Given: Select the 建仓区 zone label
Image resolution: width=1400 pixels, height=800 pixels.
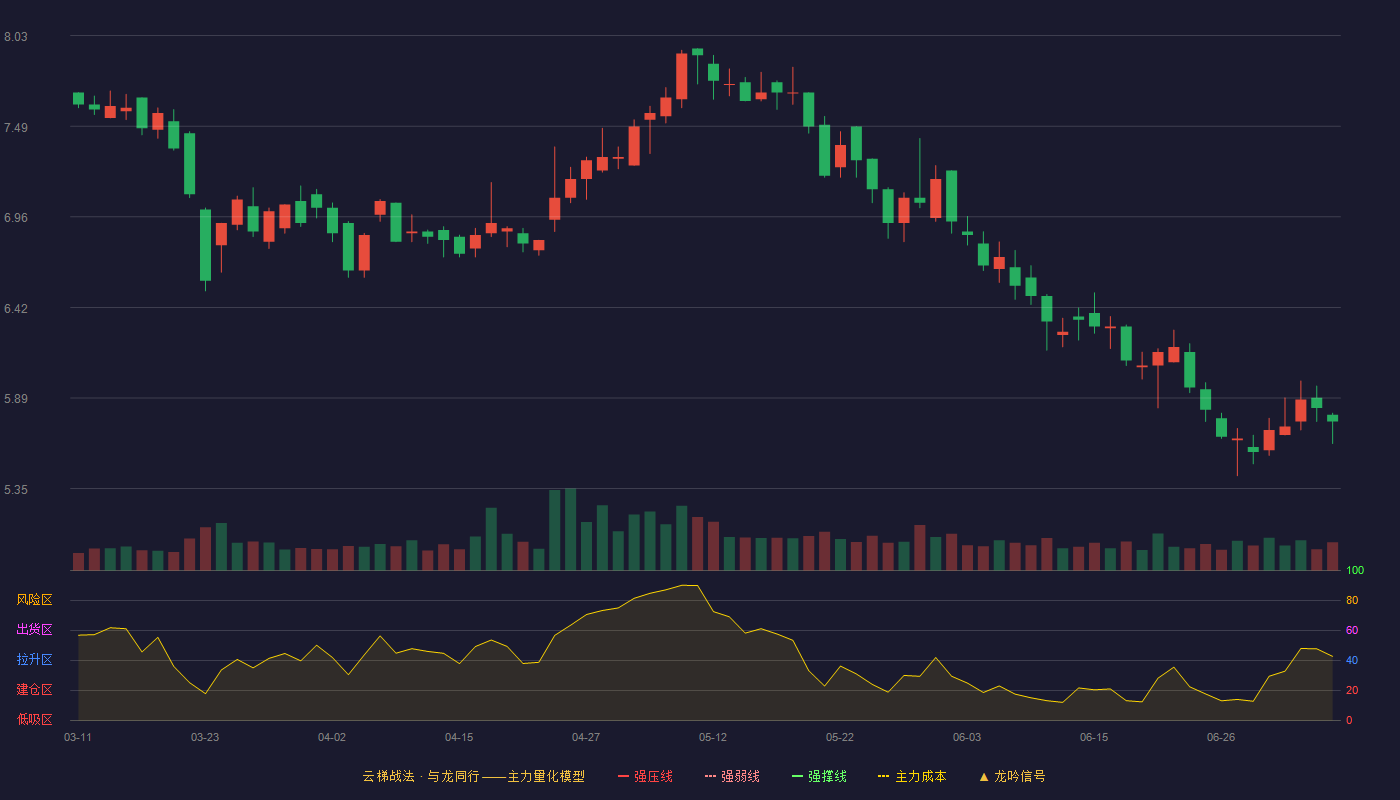Looking at the screenshot, I should tap(34, 690).
